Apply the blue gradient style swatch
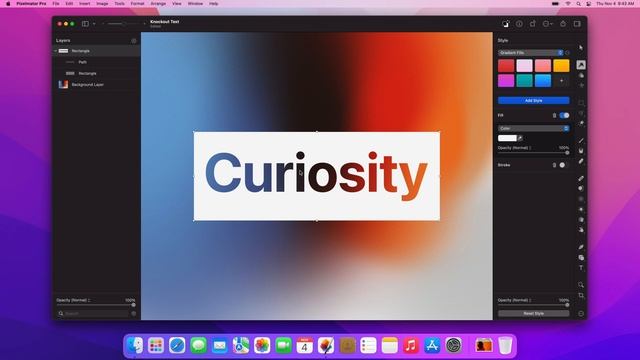This screenshot has height=360, width=640. click(x=543, y=81)
